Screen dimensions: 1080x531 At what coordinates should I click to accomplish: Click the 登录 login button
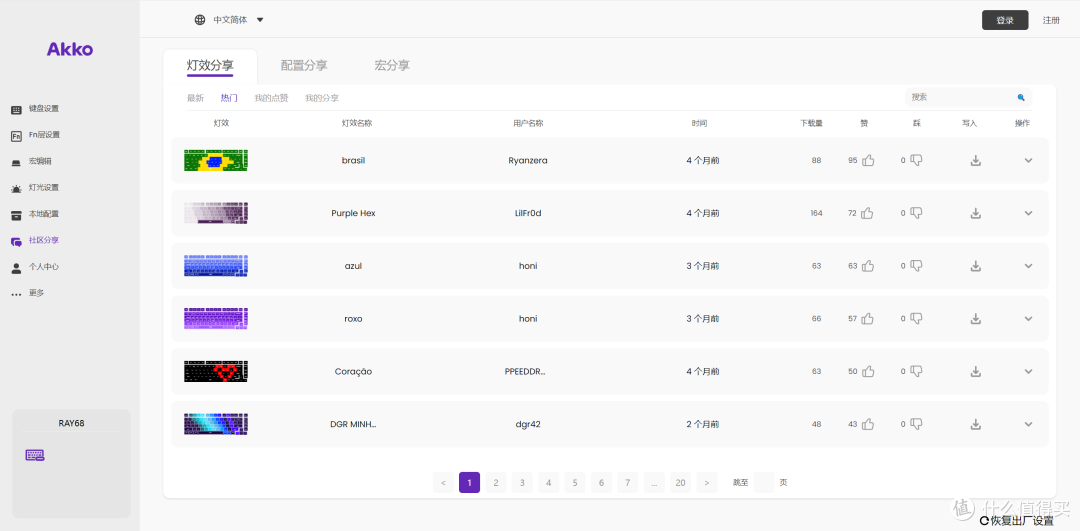tap(1005, 20)
